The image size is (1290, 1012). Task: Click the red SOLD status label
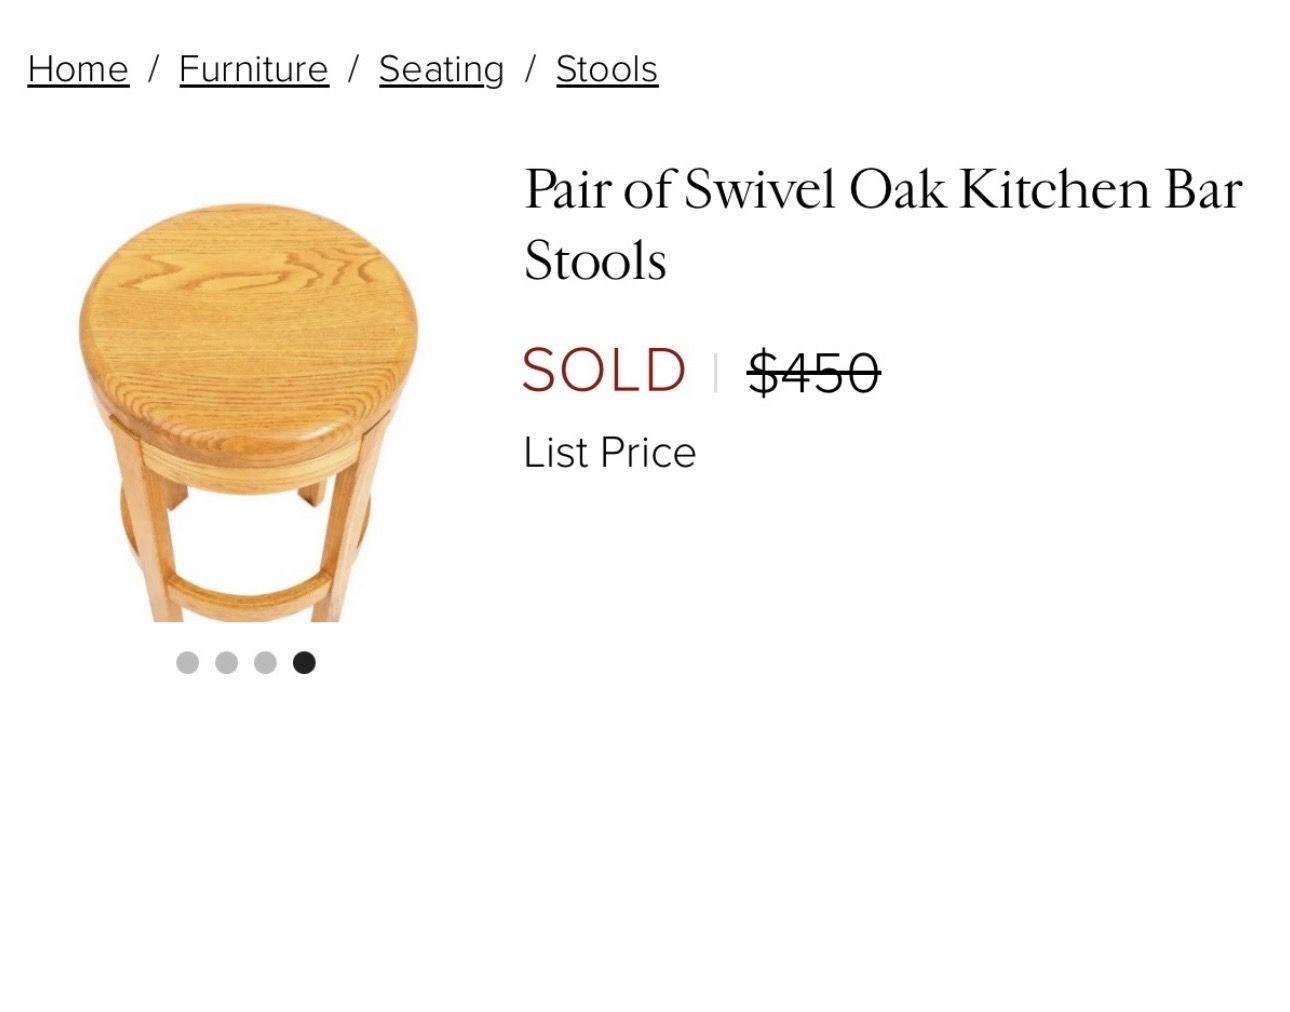tap(603, 370)
